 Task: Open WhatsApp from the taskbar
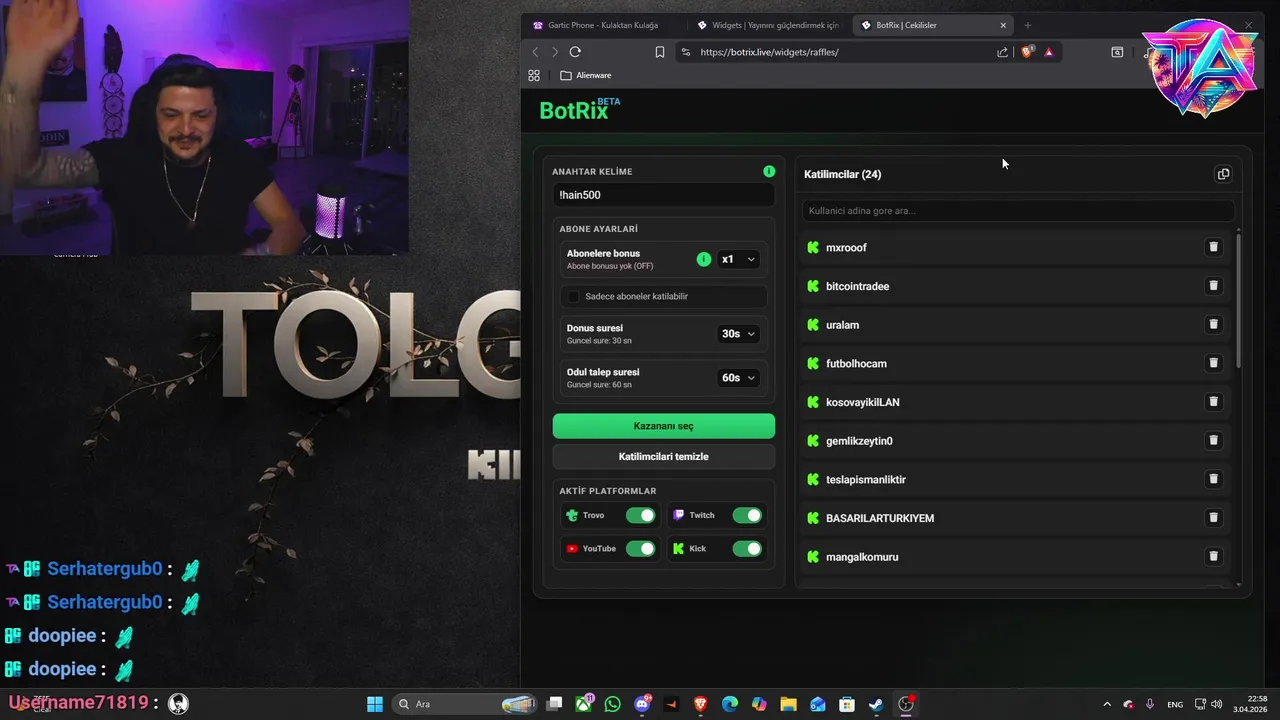tap(612, 704)
